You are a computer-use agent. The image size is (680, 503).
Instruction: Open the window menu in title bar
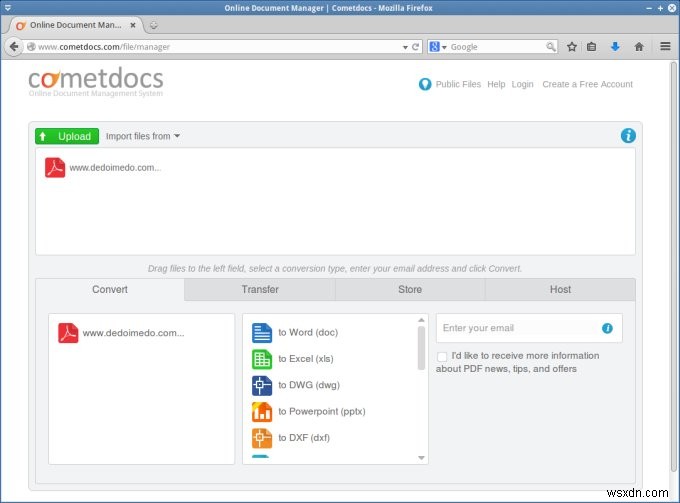(7, 8)
